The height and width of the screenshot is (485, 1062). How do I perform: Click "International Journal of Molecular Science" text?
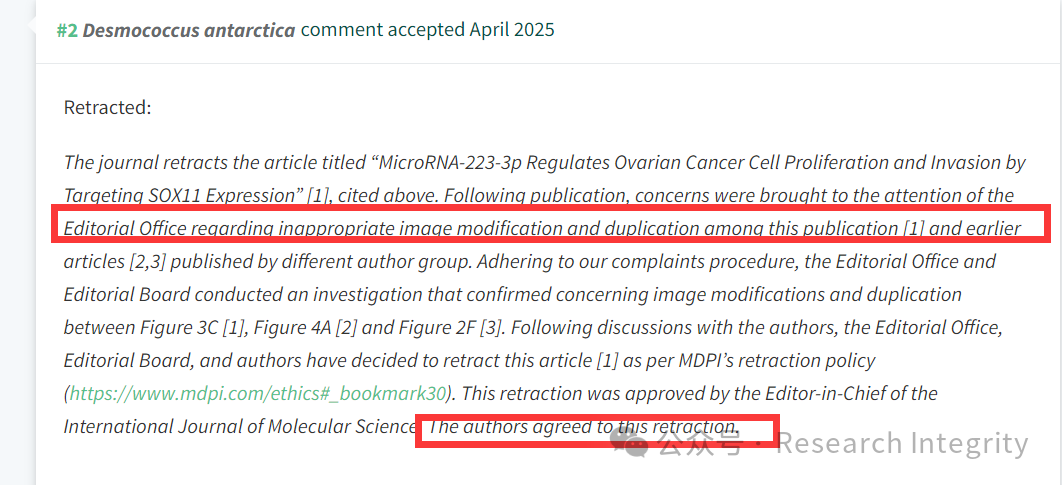click(x=240, y=427)
